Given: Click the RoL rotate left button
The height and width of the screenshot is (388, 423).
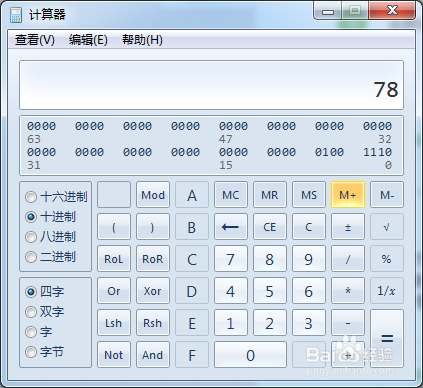Looking at the screenshot, I should click(114, 259).
